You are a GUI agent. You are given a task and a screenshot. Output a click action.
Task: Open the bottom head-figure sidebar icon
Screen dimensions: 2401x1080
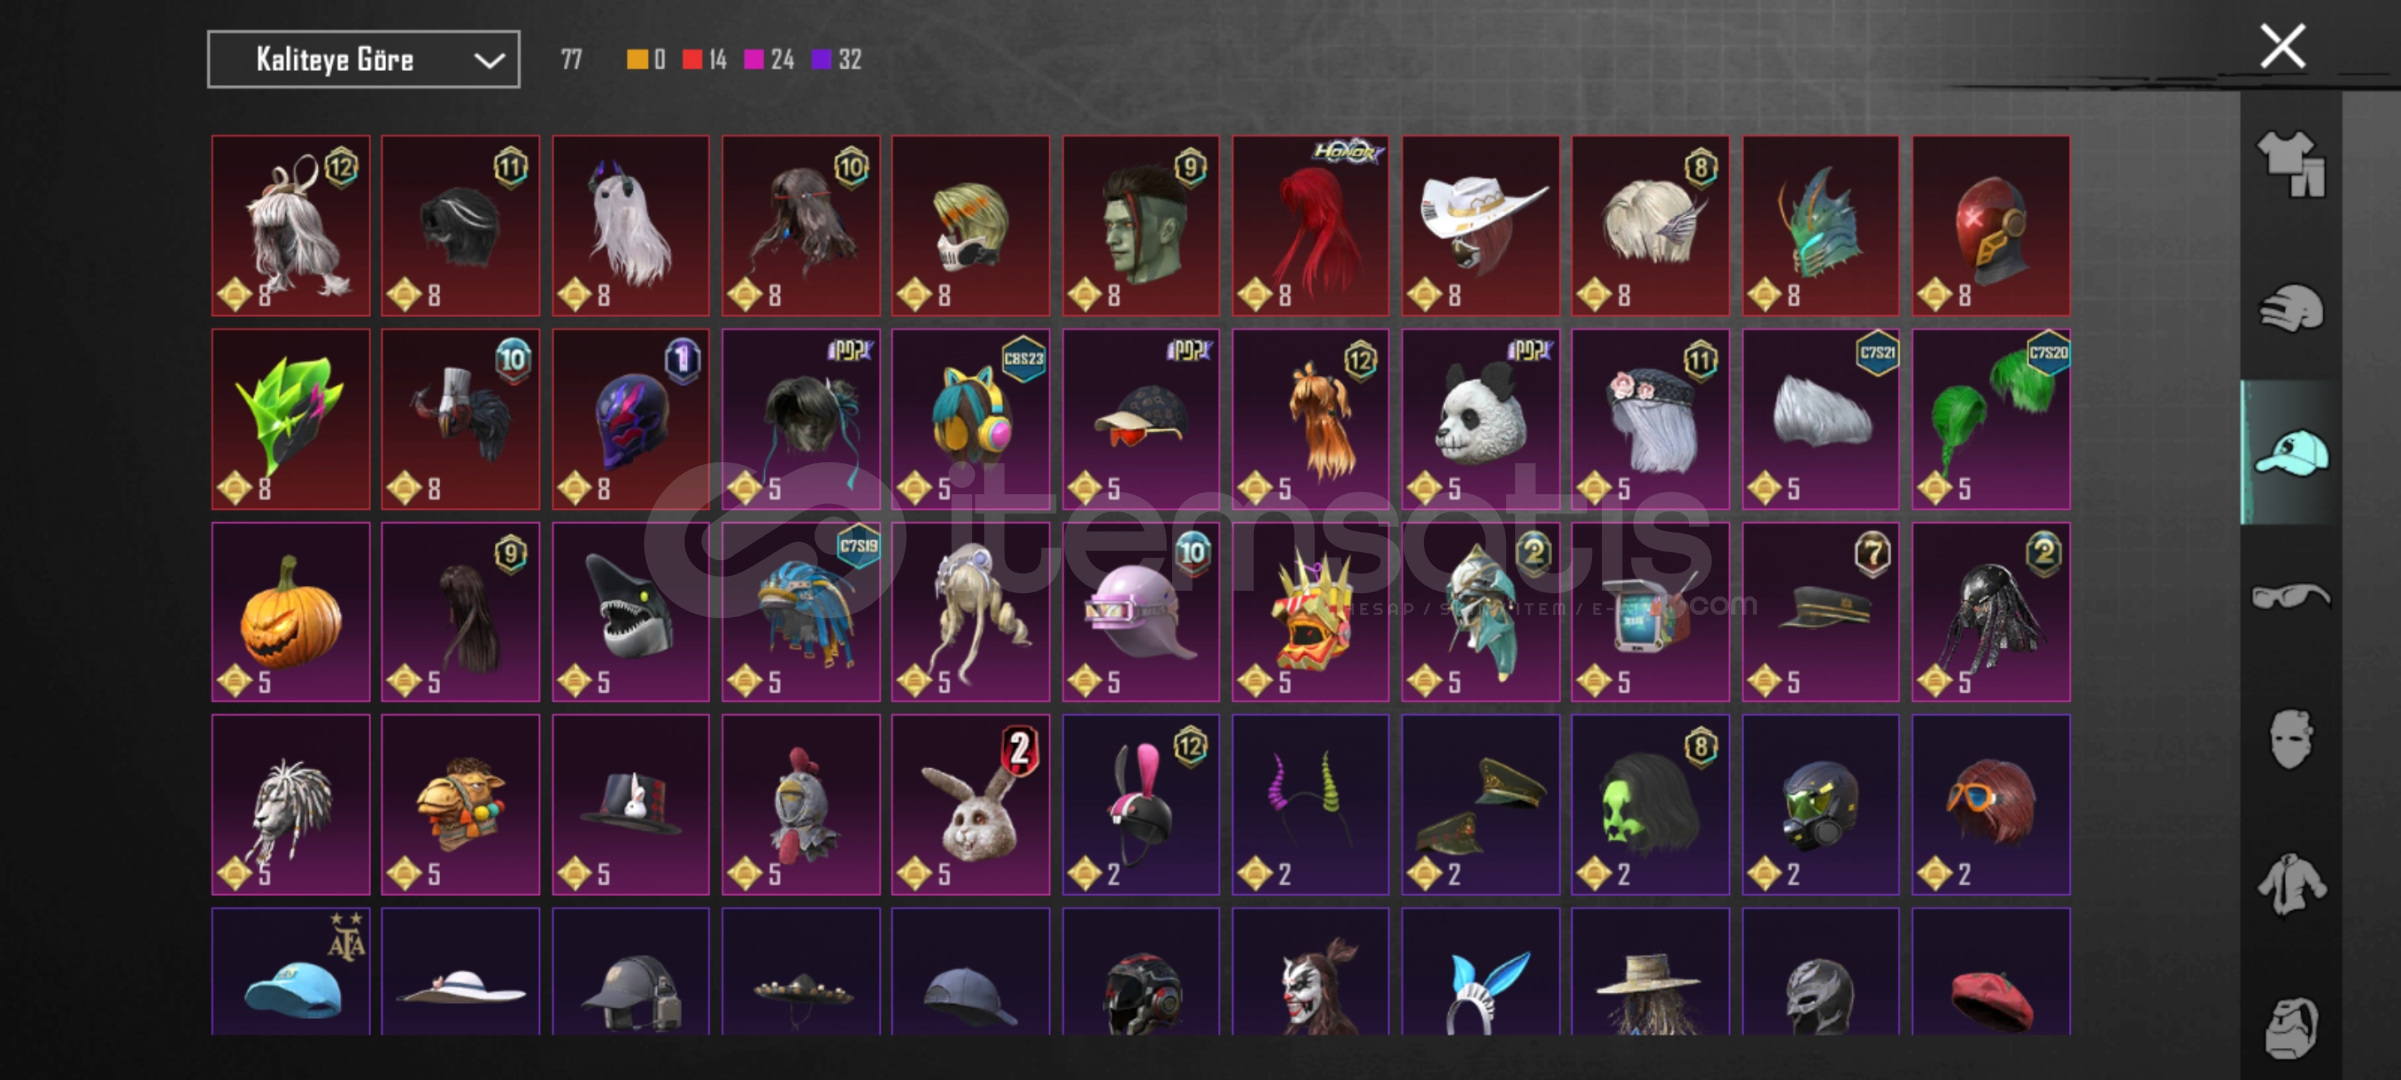coord(2291,1026)
